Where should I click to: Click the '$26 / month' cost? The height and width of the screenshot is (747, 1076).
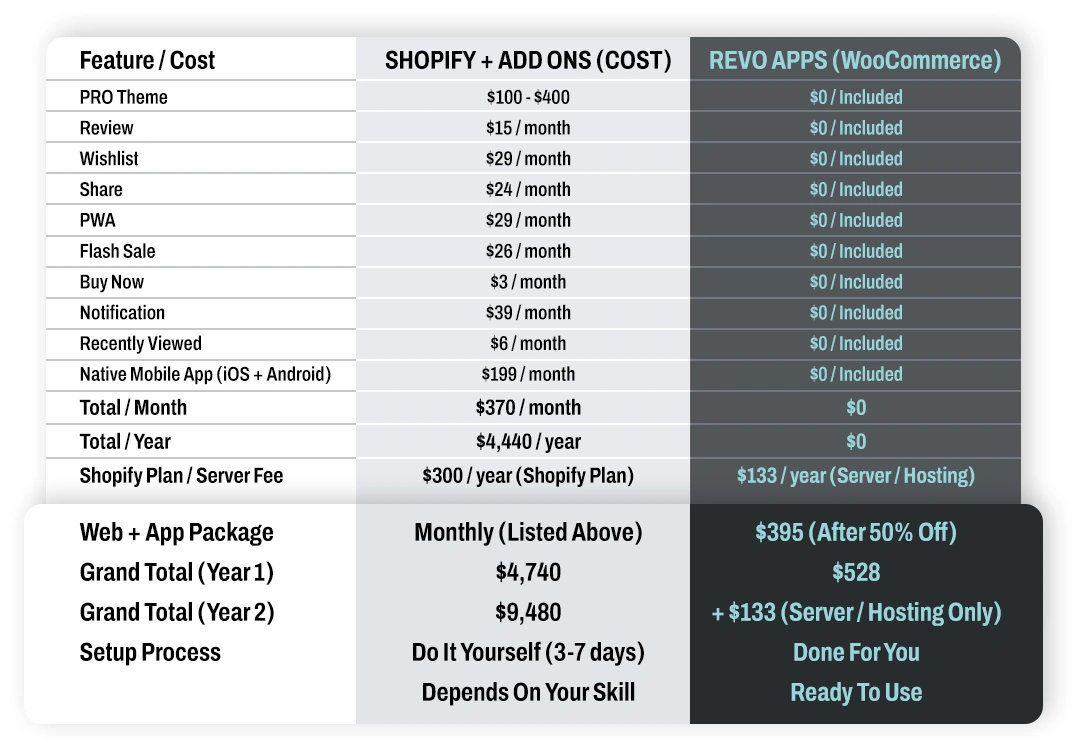point(528,251)
